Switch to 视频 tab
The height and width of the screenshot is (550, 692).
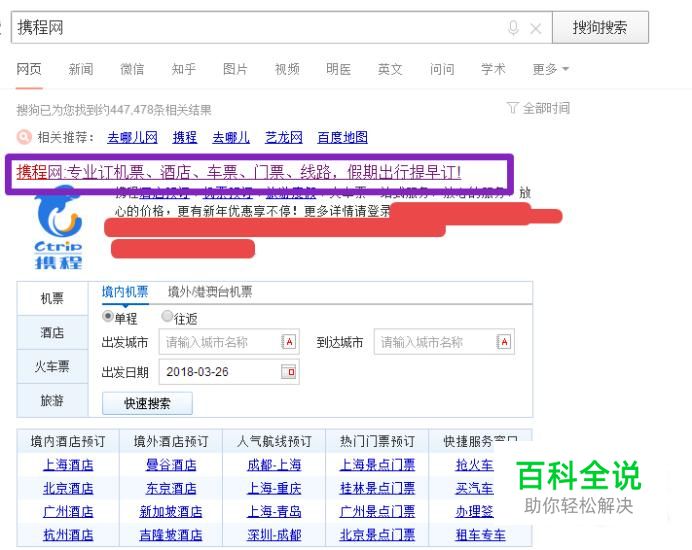pos(287,69)
